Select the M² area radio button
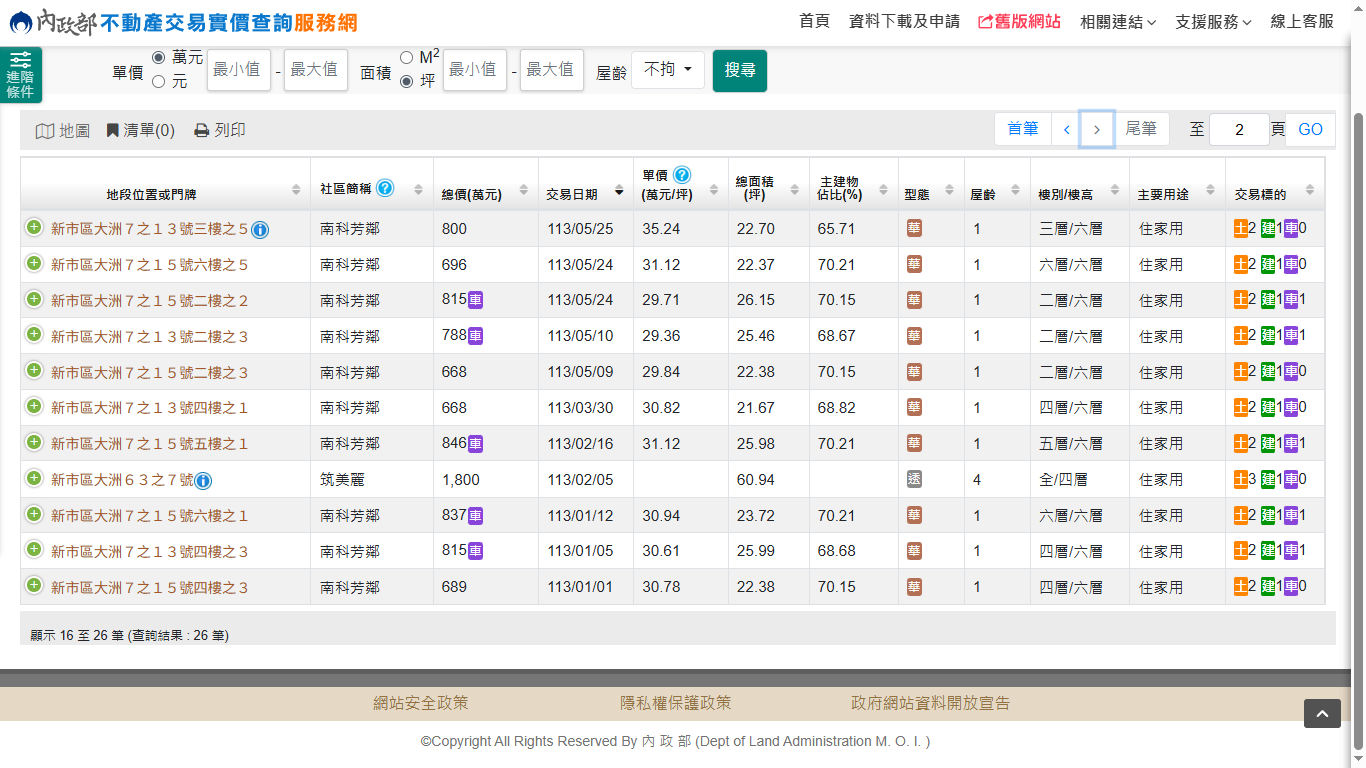 pyautogui.click(x=406, y=58)
